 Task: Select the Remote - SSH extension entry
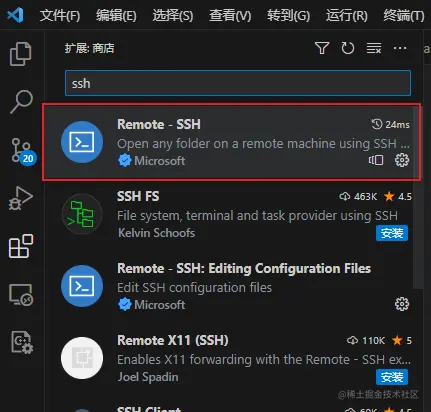(x=232, y=142)
